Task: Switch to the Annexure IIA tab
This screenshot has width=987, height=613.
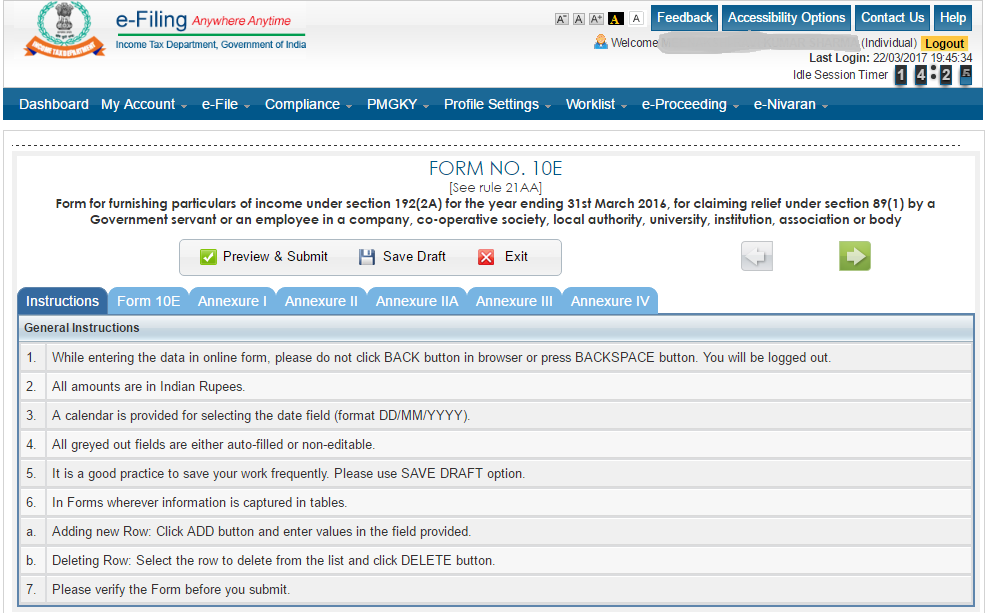Action: (x=417, y=301)
